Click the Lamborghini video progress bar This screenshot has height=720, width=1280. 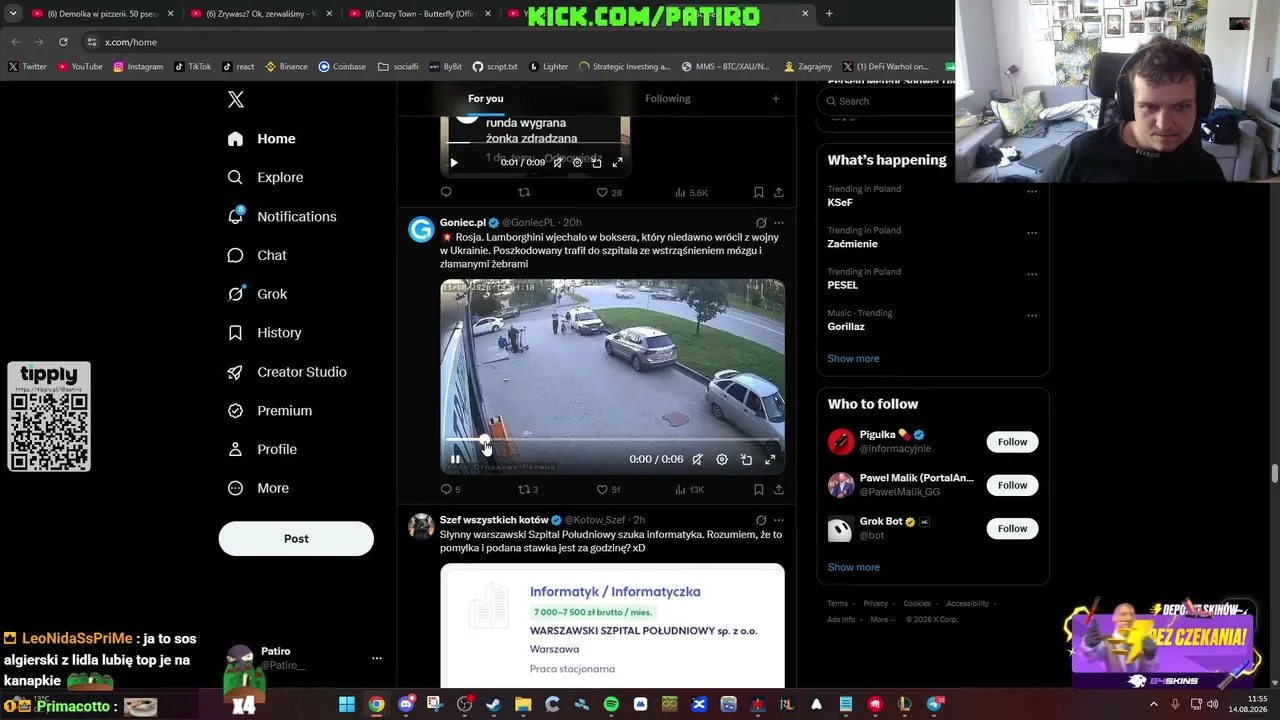point(612,440)
